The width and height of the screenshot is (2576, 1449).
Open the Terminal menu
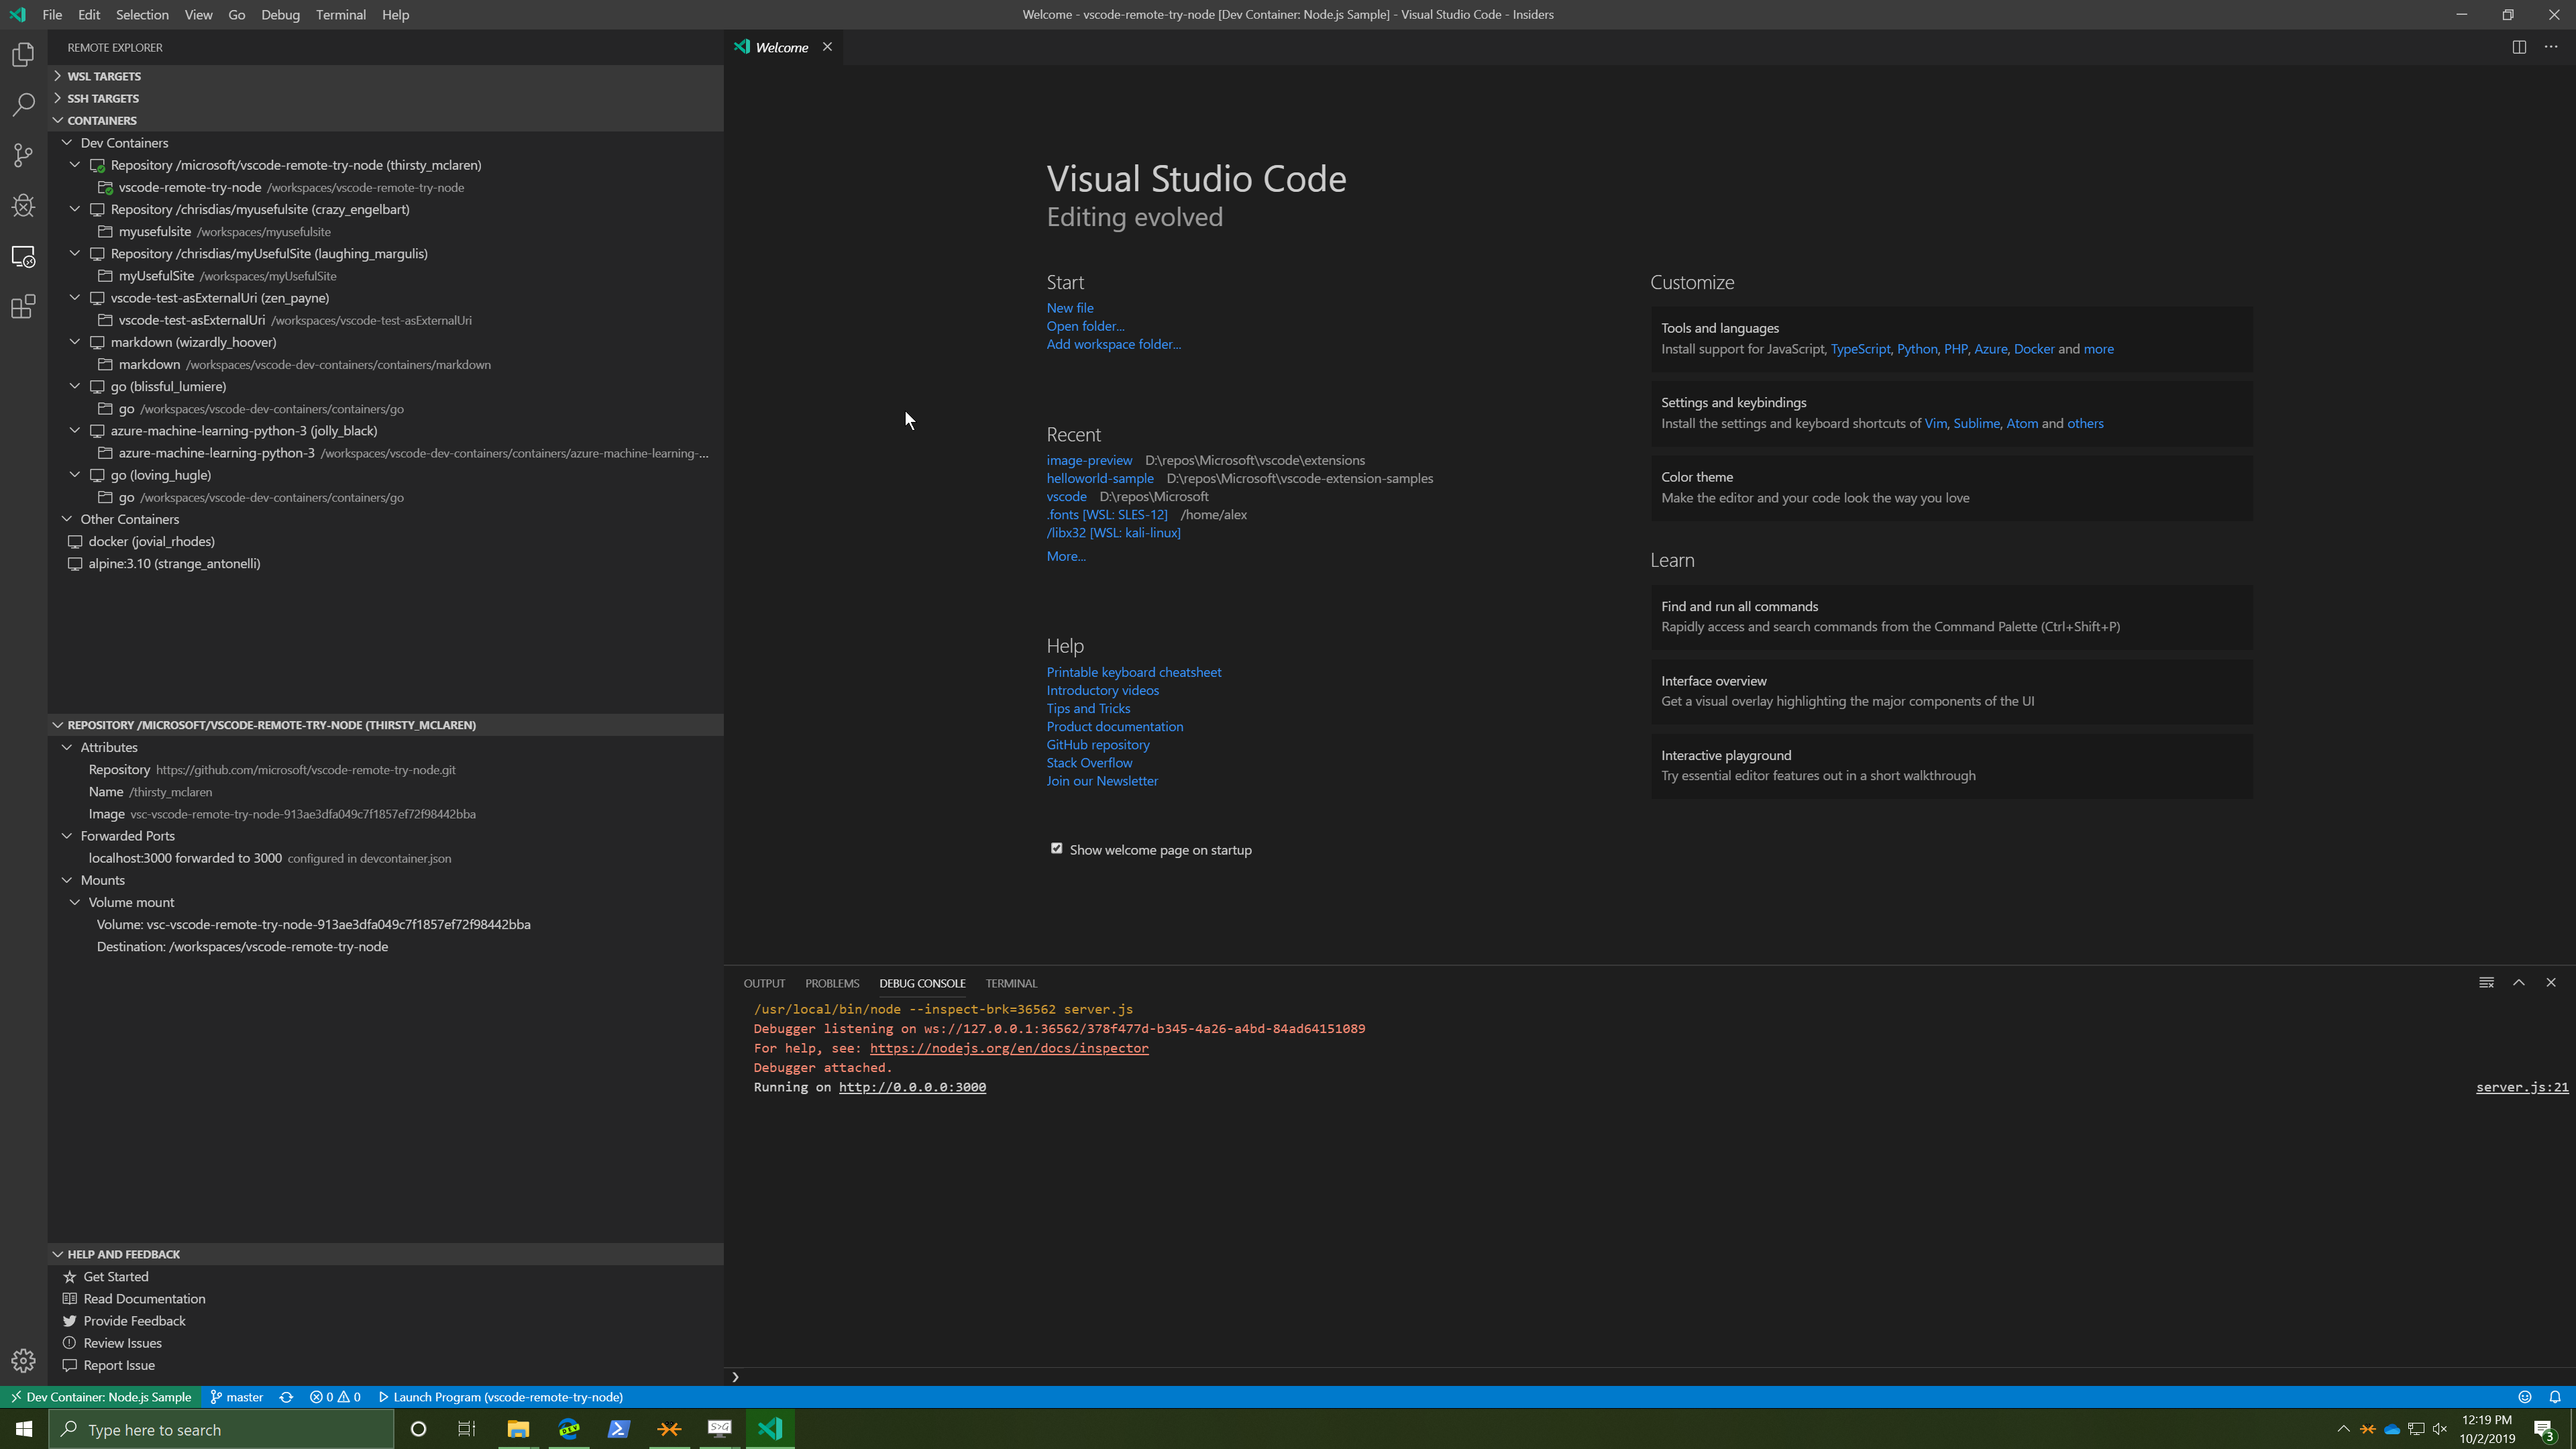(340, 15)
